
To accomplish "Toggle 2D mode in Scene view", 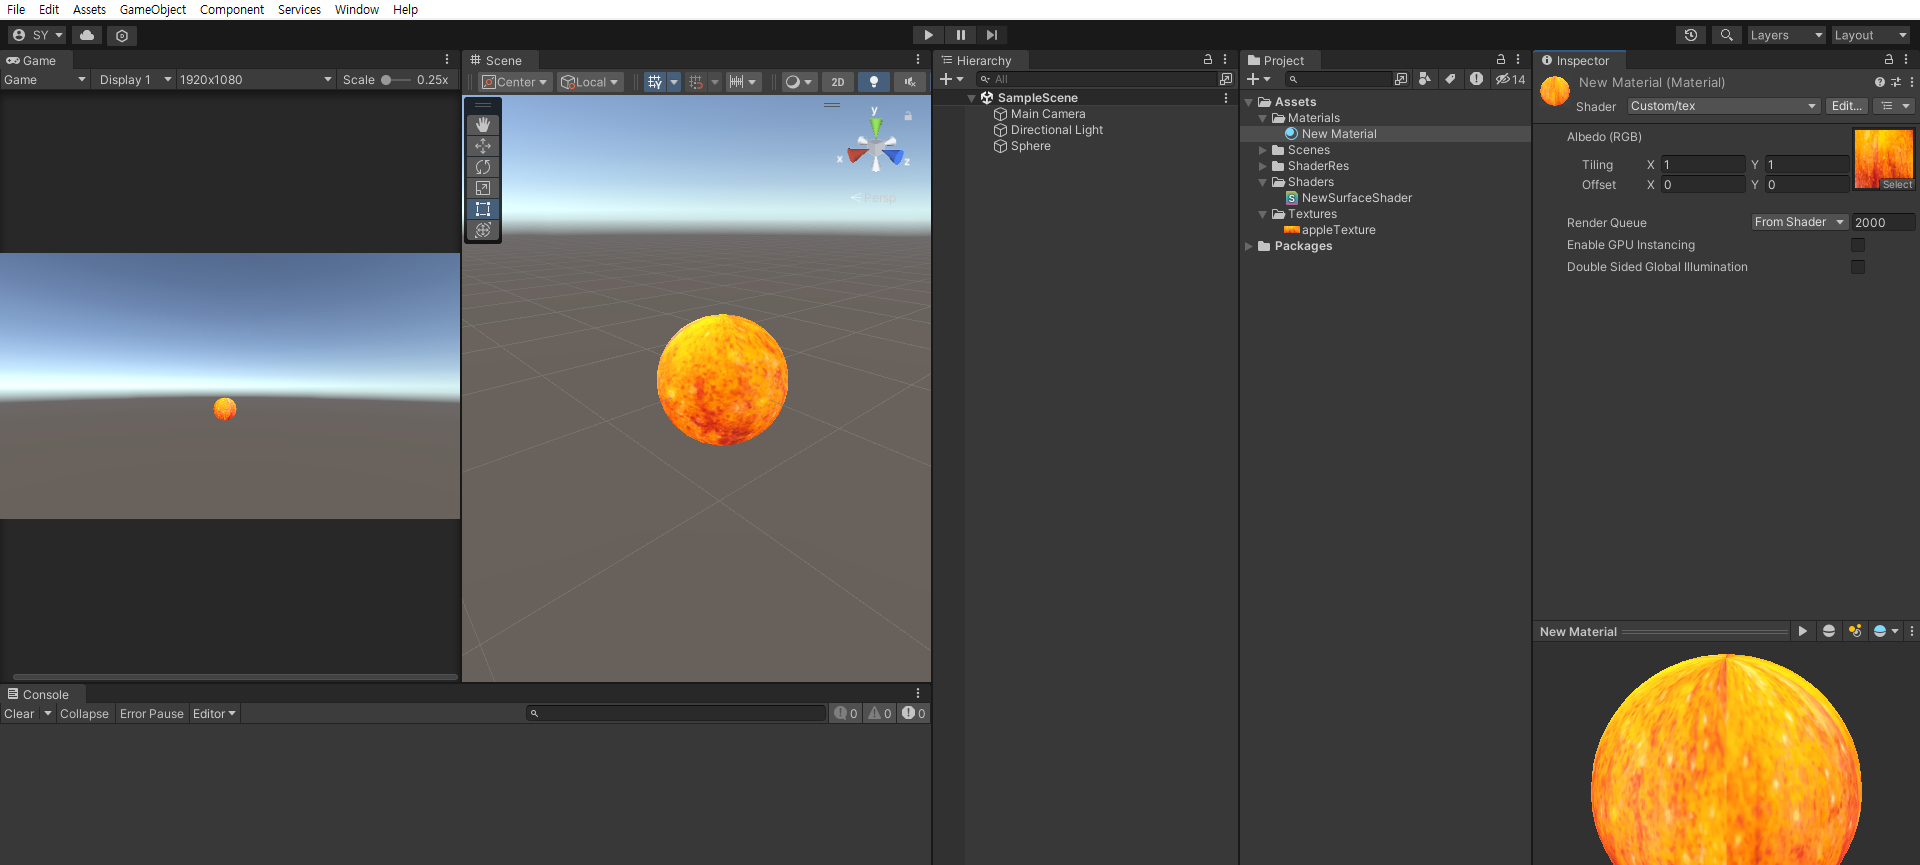I will 838,82.
